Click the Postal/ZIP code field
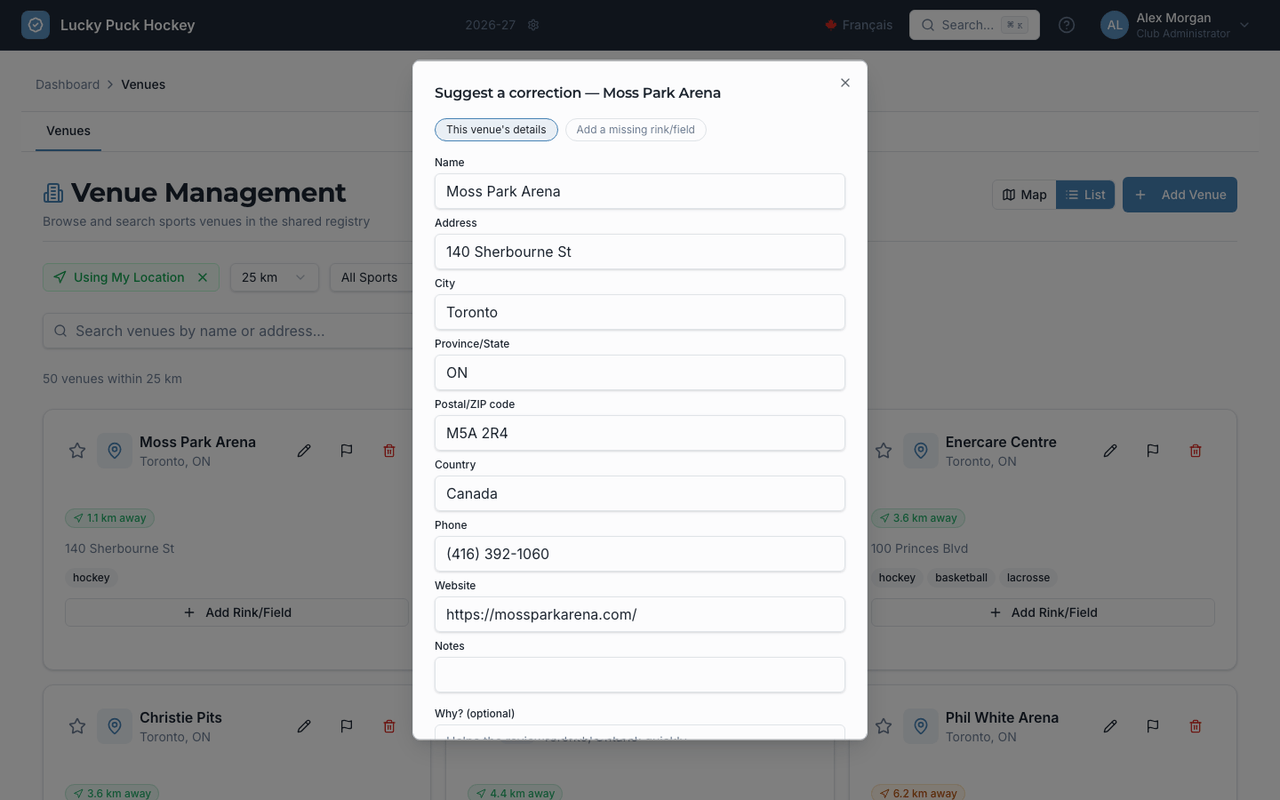Viewport: 1280px width, 800px height. [640, 433]
